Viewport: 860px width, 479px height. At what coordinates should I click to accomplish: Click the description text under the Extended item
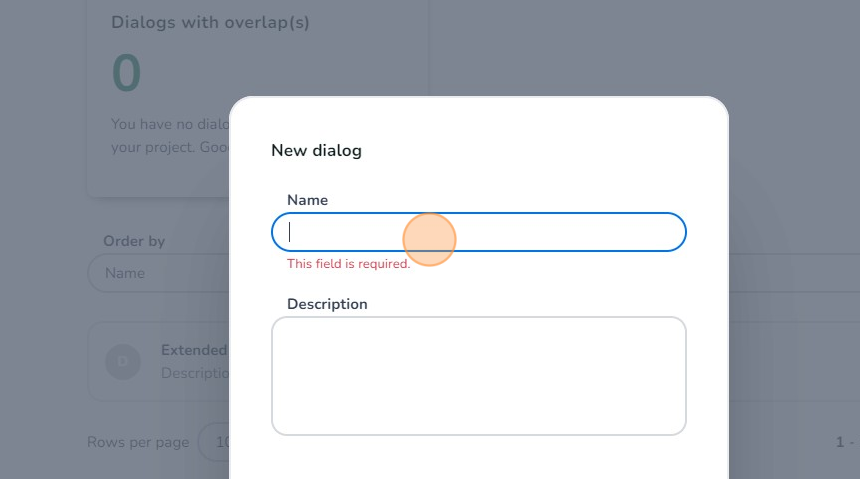195,373
